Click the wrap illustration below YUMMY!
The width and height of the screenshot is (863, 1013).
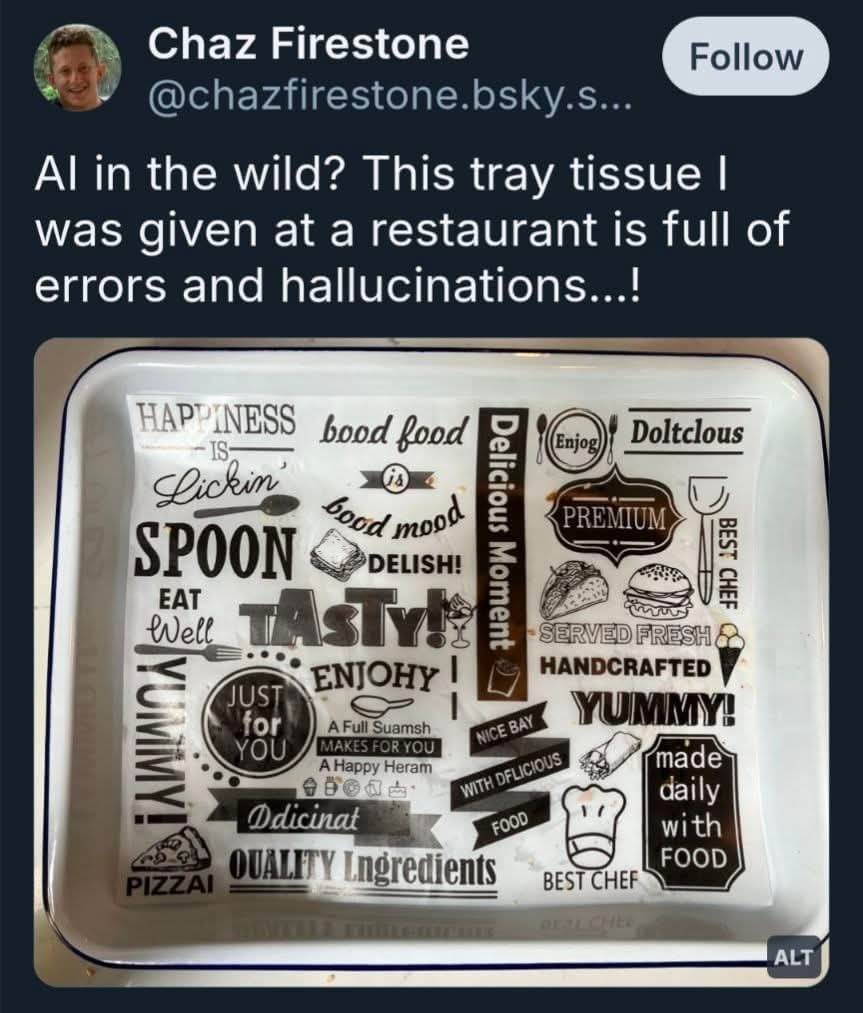613,751
